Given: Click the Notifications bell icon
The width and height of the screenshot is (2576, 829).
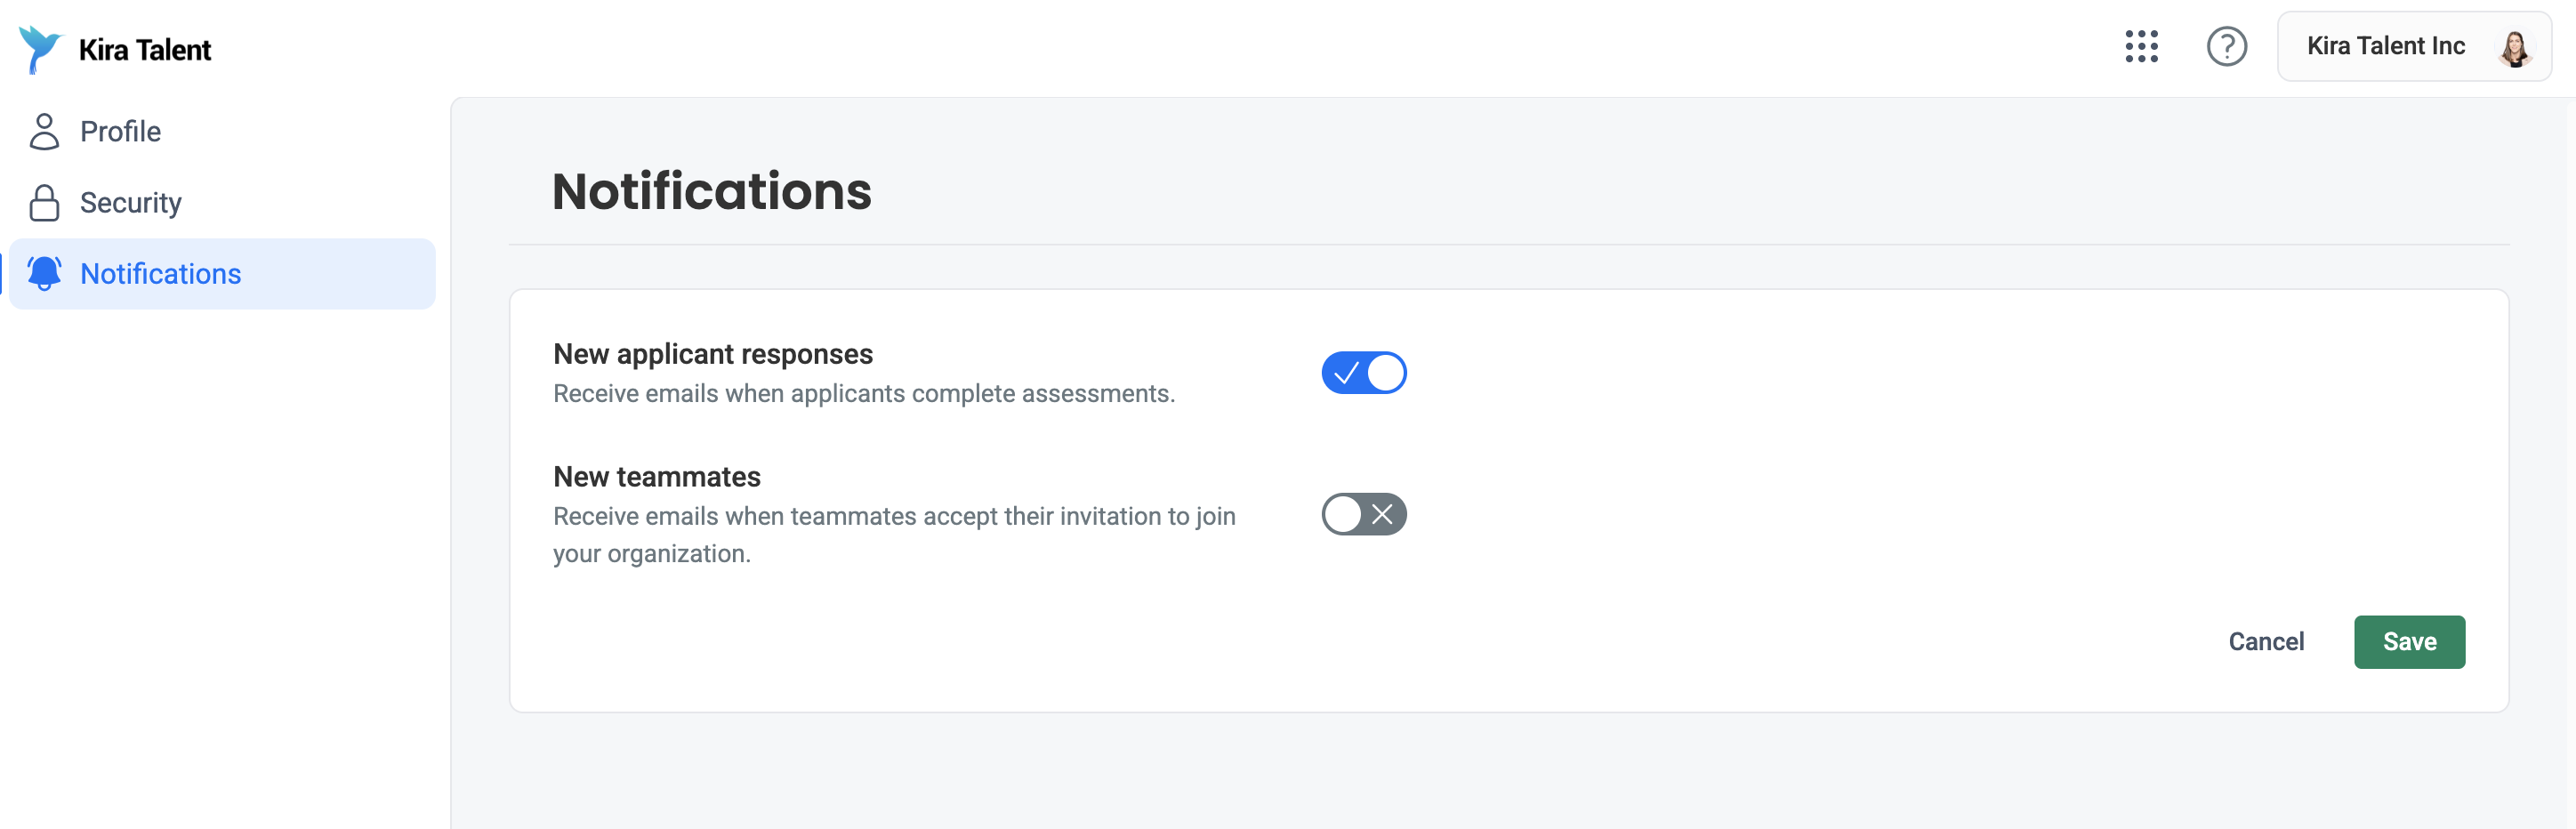Looking at the screenshot, I should (x=44, y=273).
